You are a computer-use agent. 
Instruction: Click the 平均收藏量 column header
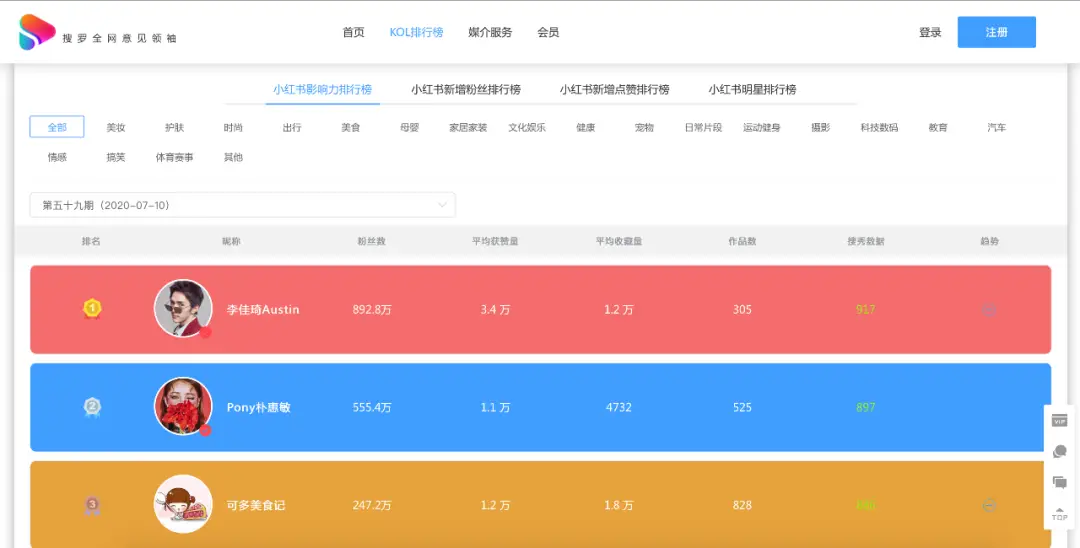[619, 242]
